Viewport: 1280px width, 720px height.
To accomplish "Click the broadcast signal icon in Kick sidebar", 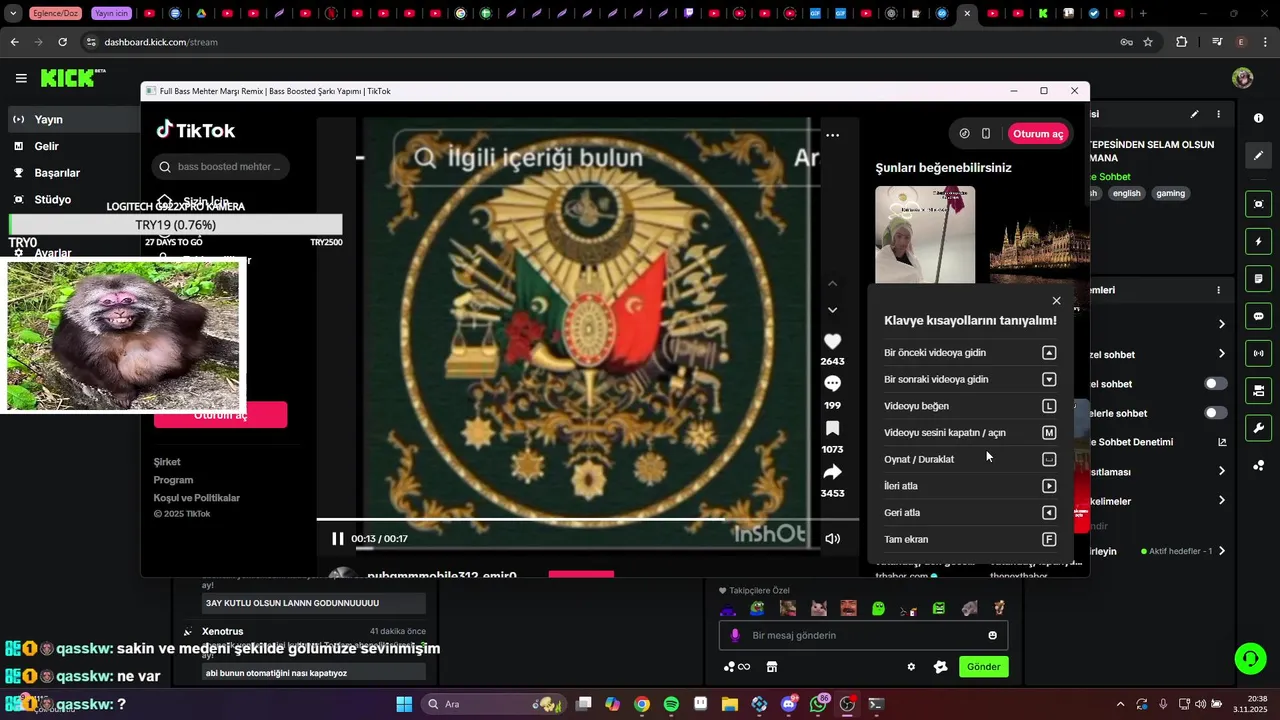I will pyautogui.click(x=1258, y=353).
